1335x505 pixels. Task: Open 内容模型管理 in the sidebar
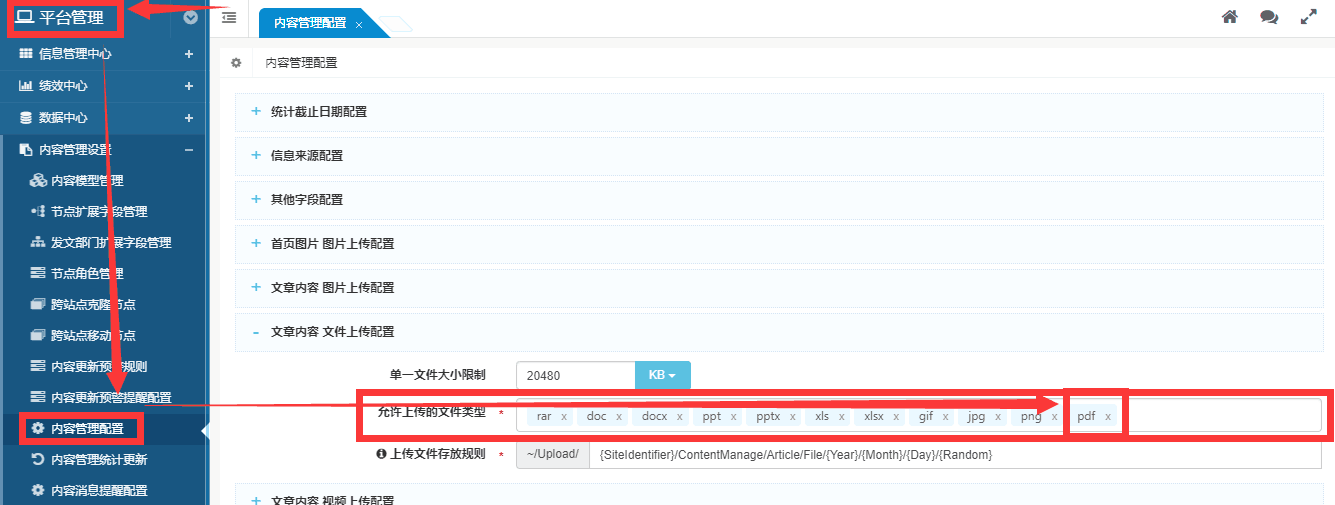click(87, 181)
